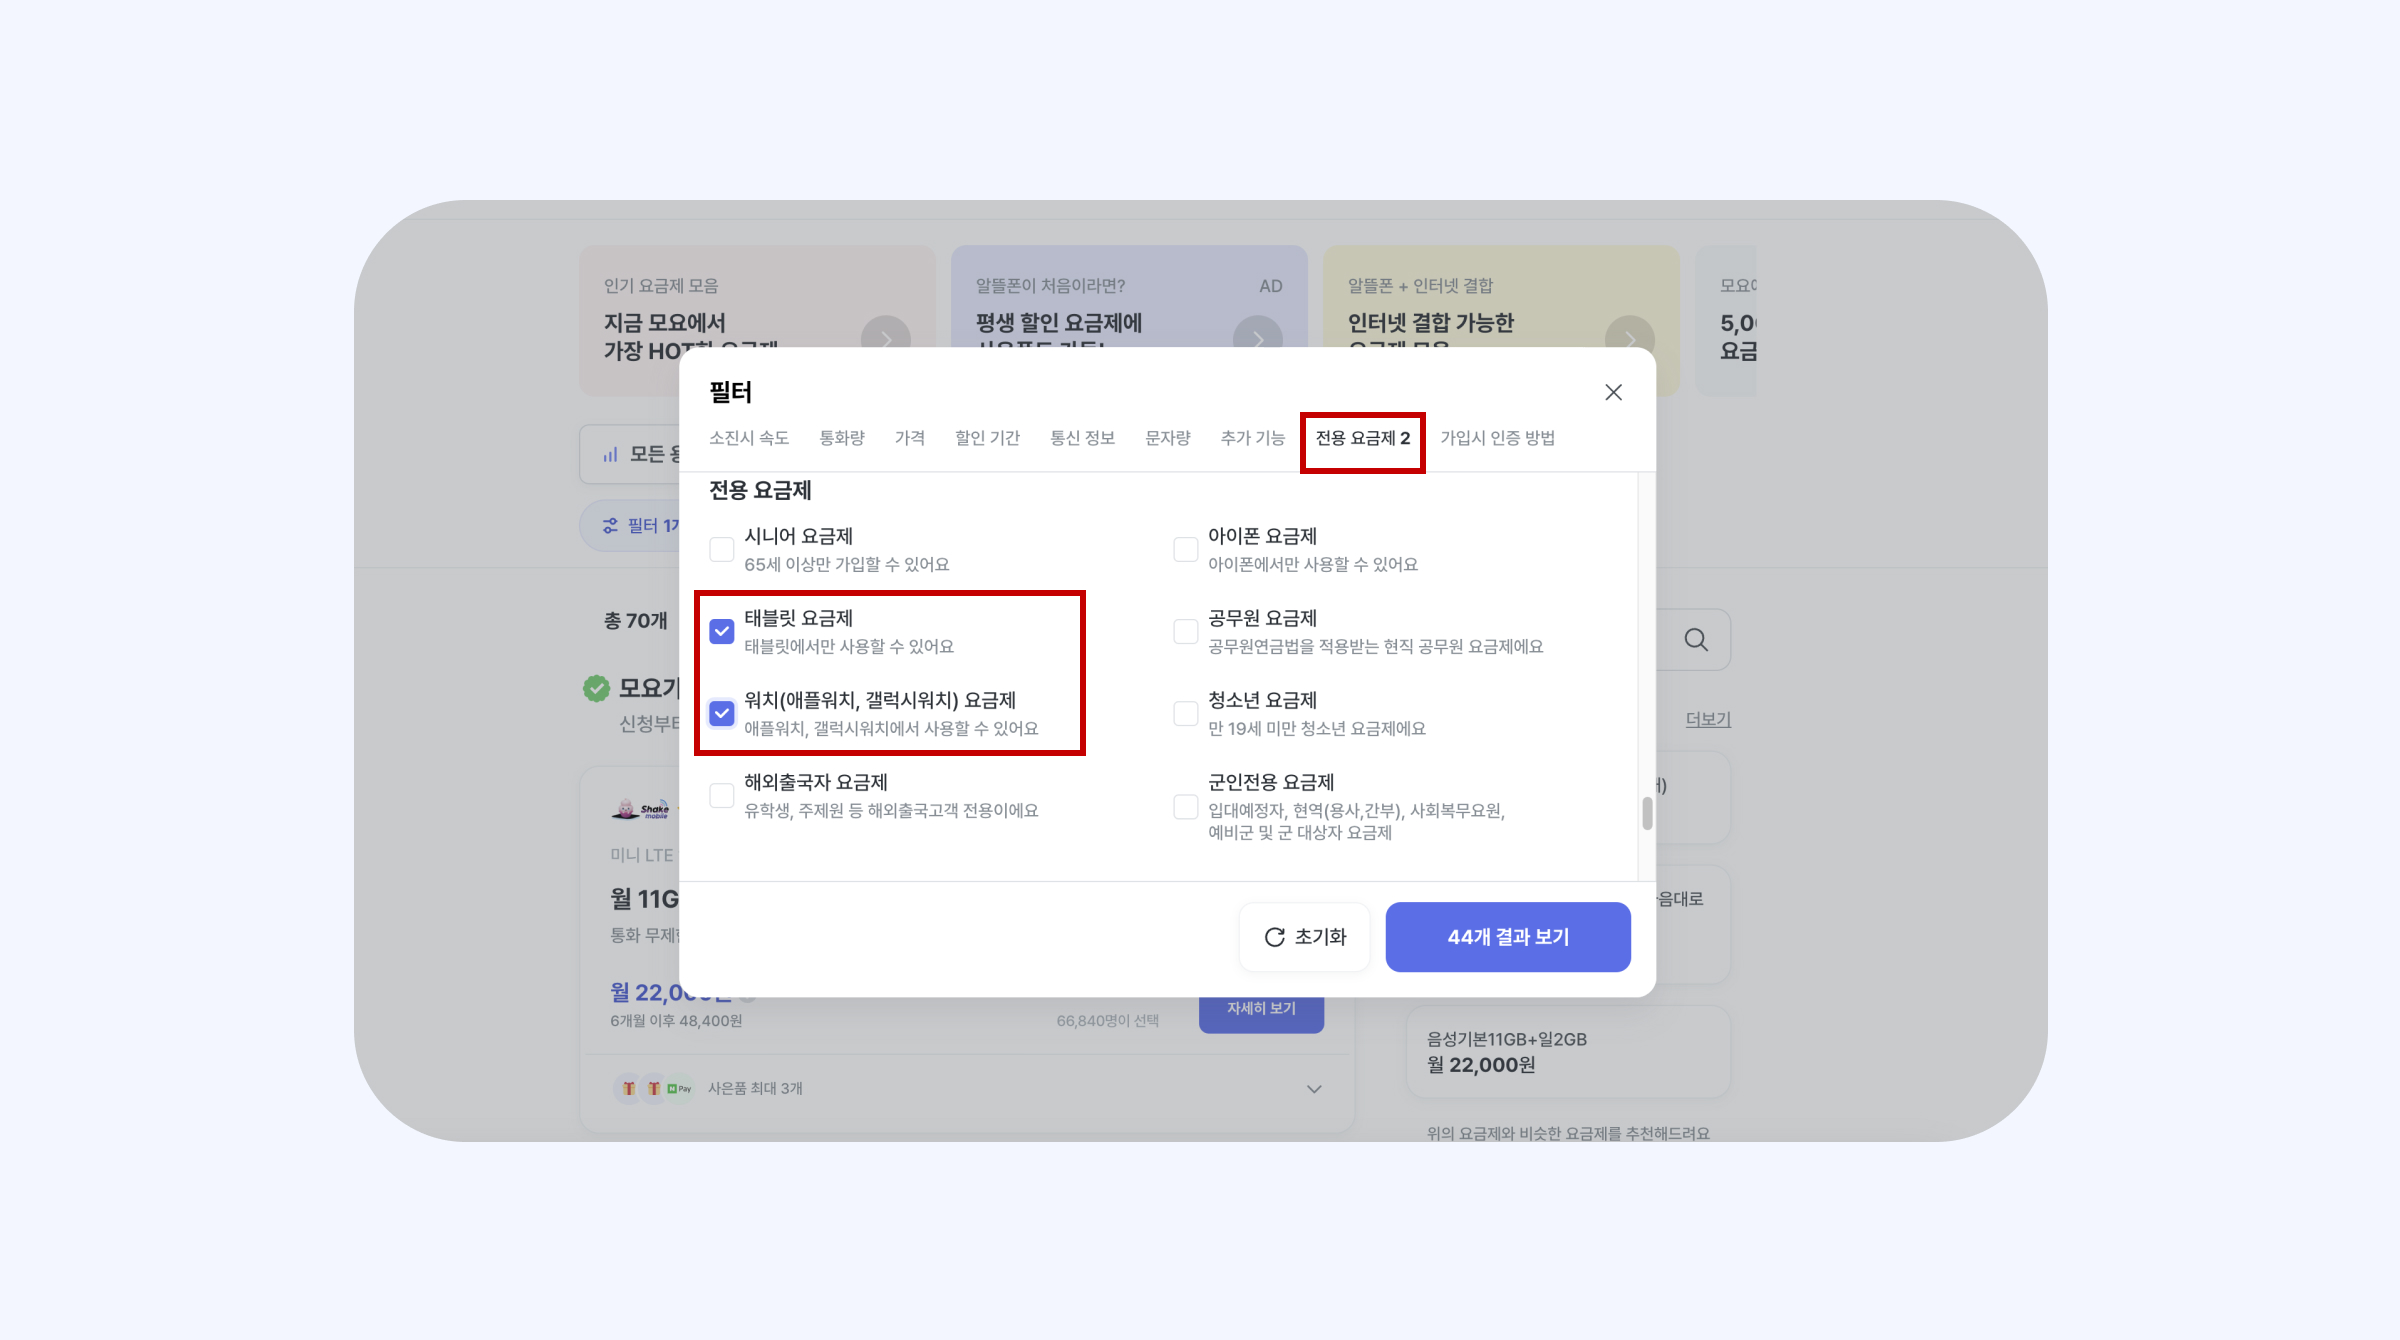Click arrow icon on 평생 할인 요금제 card
The height and width of the screenshot is (1340, 2400).
(1257, 336)
